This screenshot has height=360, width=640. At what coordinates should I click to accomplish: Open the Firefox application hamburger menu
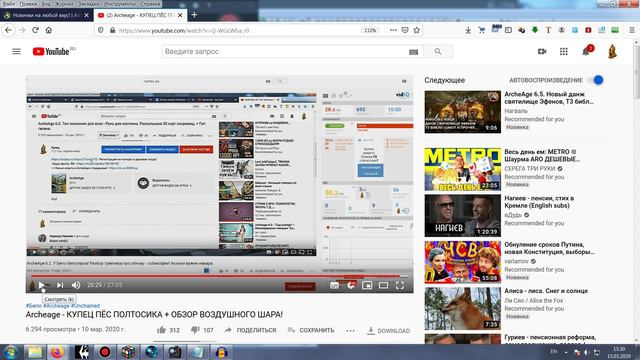click(632, 30)
